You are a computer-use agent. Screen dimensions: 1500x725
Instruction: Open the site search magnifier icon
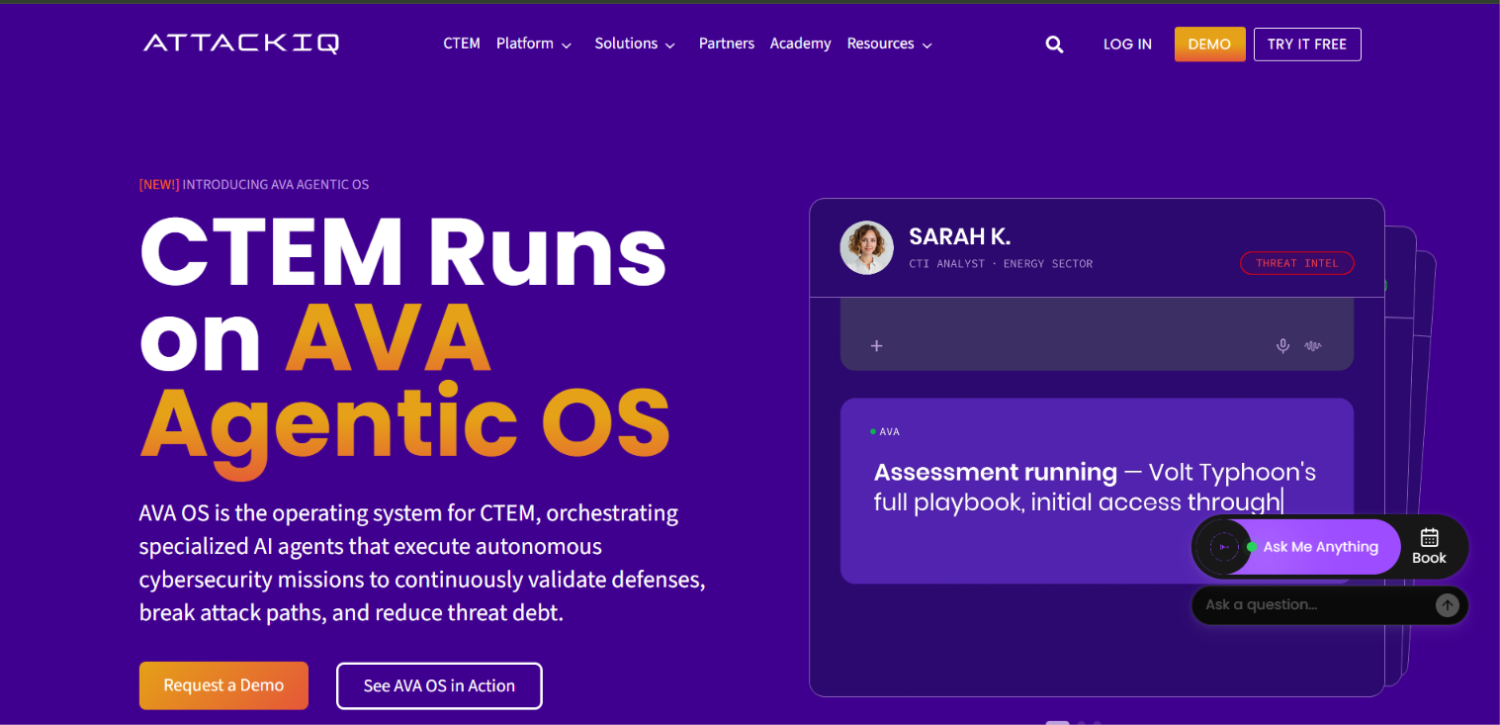pos(1054,44)
